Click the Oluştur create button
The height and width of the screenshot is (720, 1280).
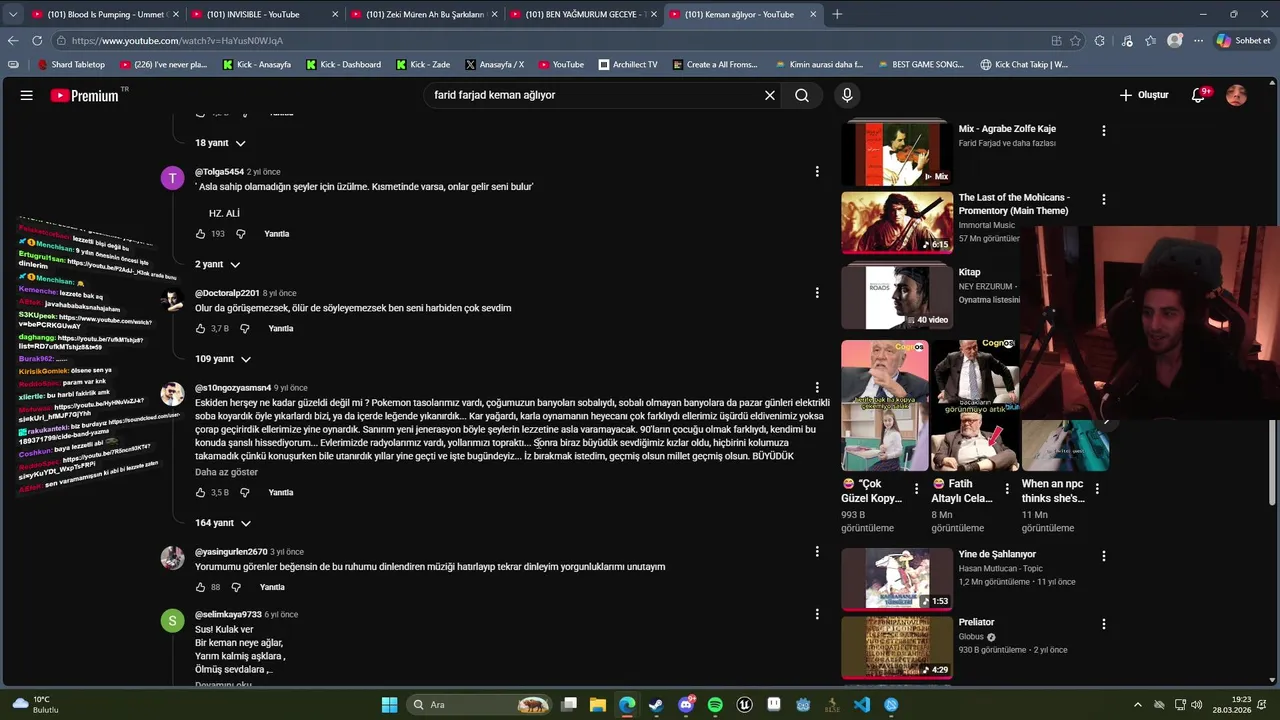(x=1144, y=95)
